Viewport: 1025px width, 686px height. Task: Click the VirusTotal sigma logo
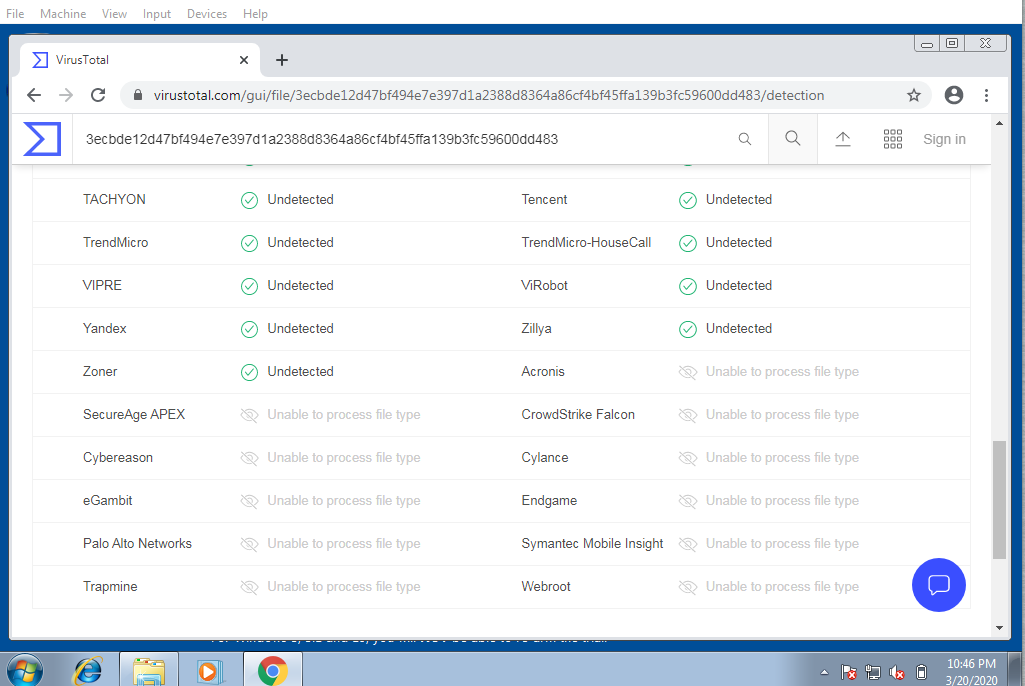(x=42, y=139)
